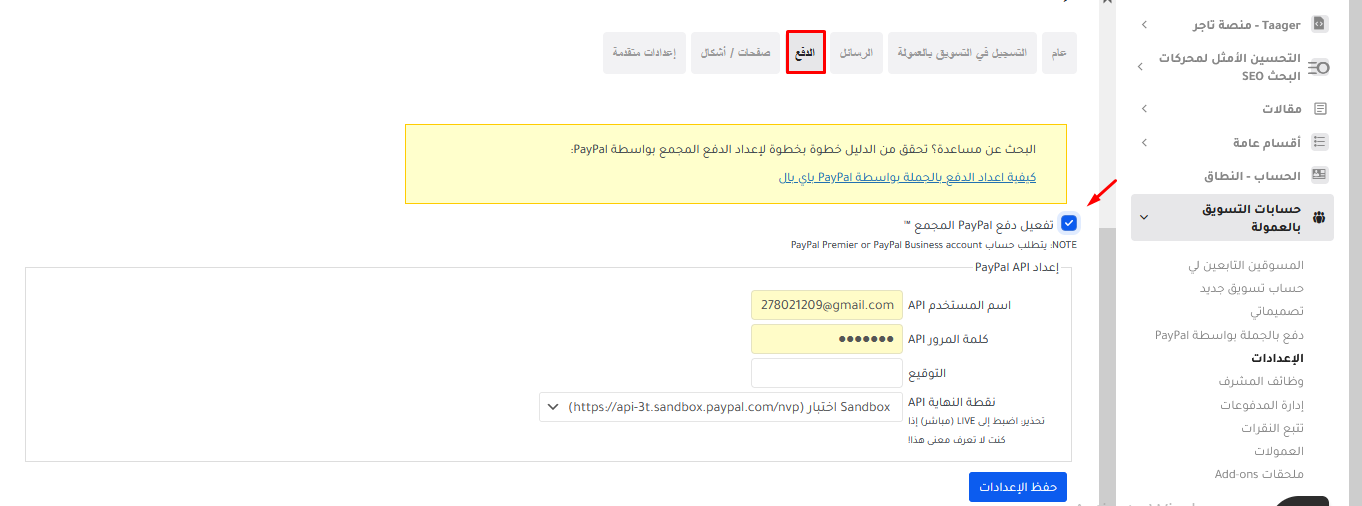The width and height of the screenshot is (1362, 506).
Task: Uncheck the تفعيل دفع PayPal المجمع checkbox
Action: point(1069,223)
